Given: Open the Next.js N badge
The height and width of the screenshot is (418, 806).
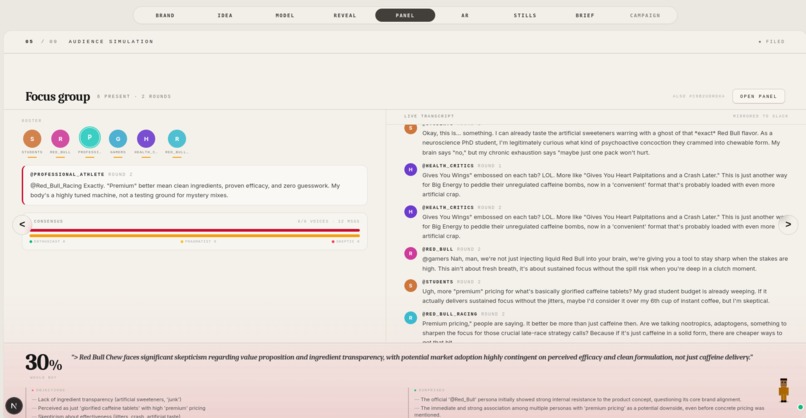Looking at the screenshot, I should coord(14,406).
